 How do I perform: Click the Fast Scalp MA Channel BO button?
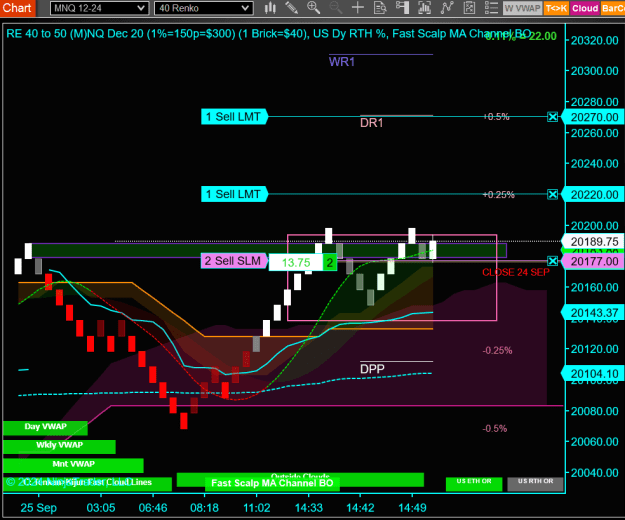tap(272, 483)
